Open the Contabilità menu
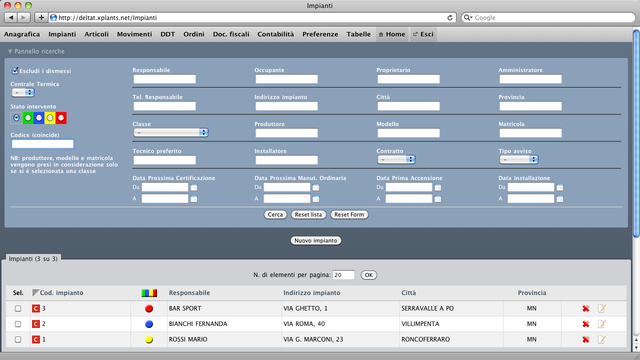The height and width of the screenshot is (360, 640). [x=276, y=34]
